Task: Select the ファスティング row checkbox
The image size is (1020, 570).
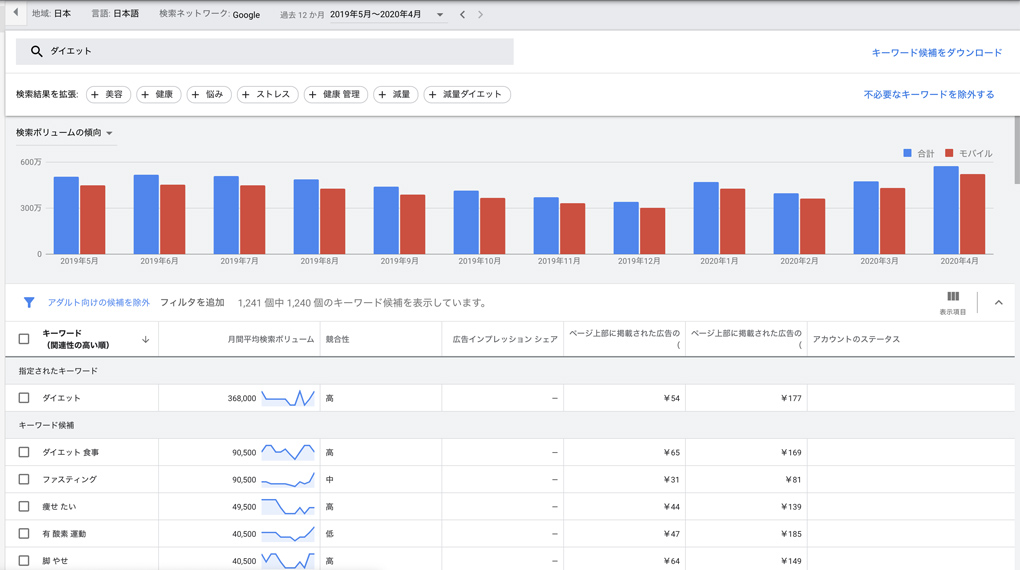Action: point(24,479)
